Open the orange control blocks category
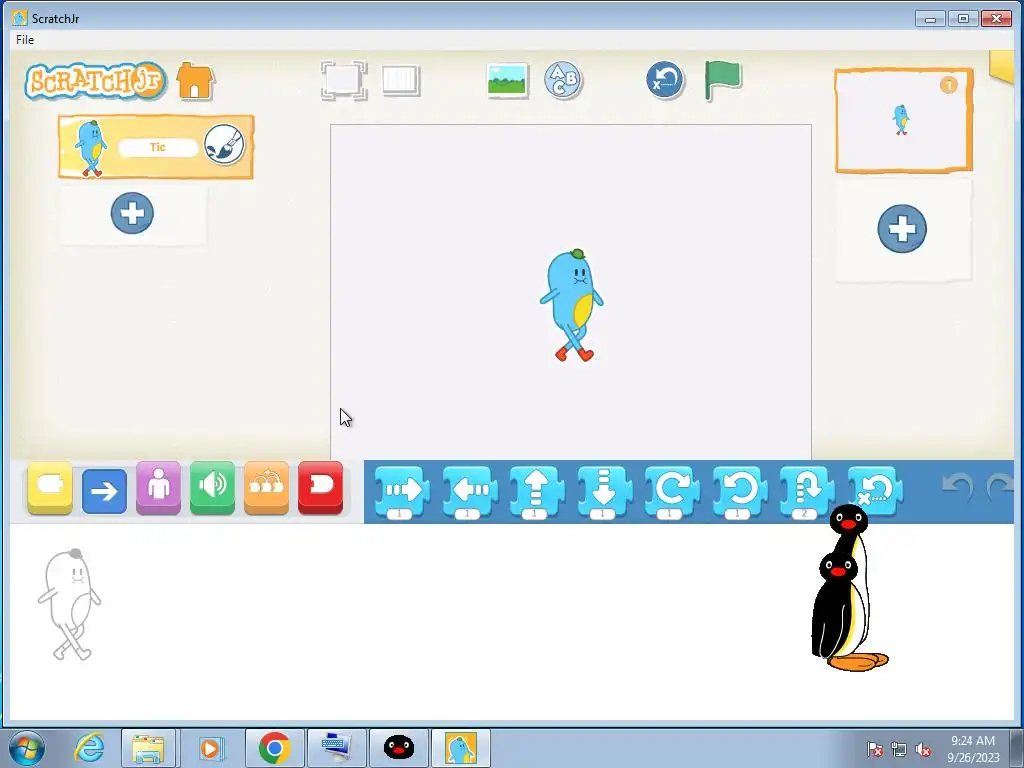 pyautogui.click(x=266, y=488)
